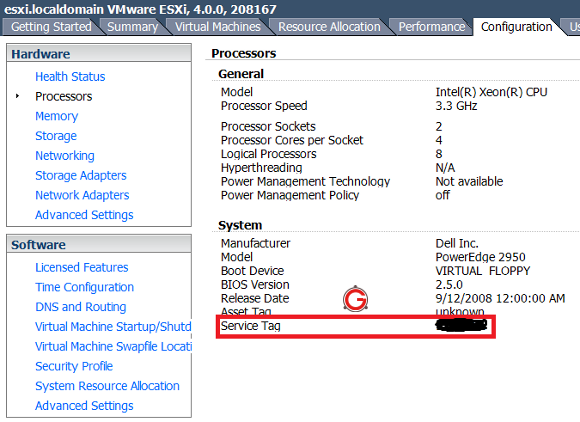Open System Resource Allocation link
The image size is (580, 422).
pos(107,386)
